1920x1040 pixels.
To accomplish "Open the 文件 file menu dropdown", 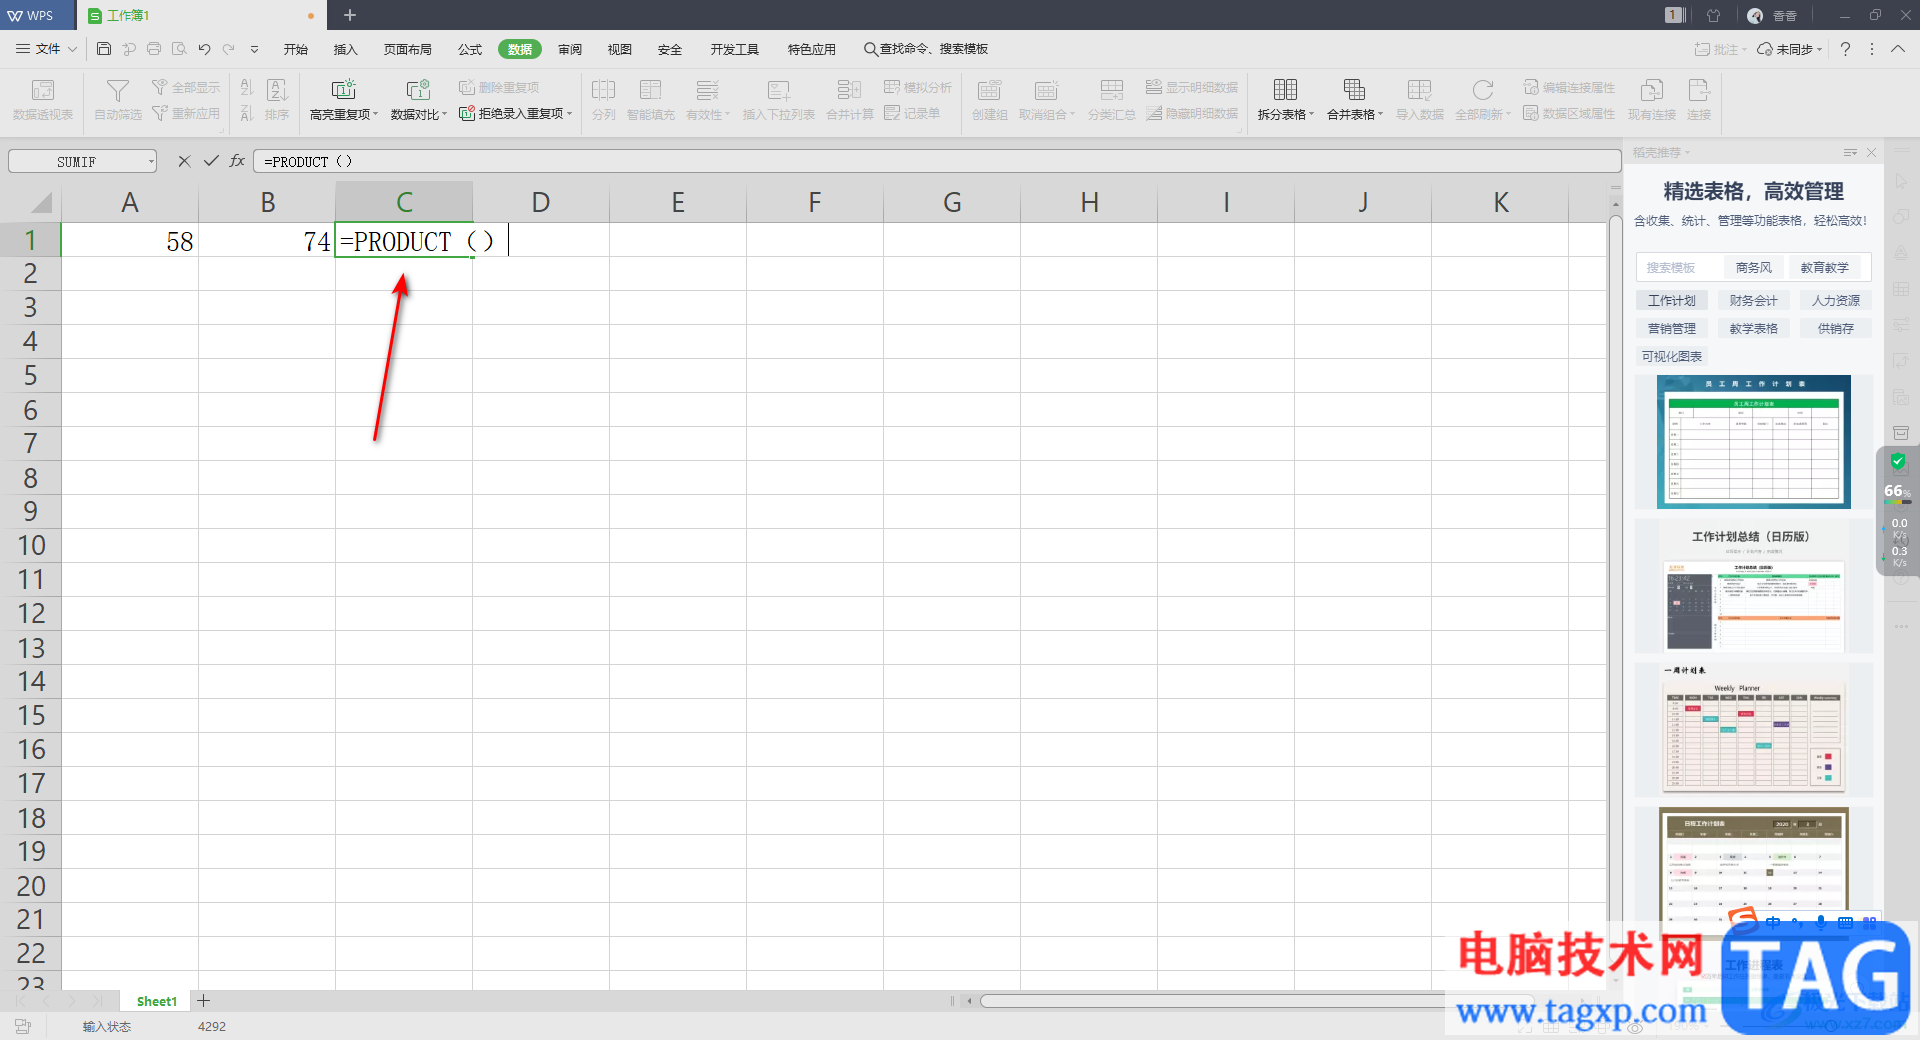I will [x=47, y=49].
